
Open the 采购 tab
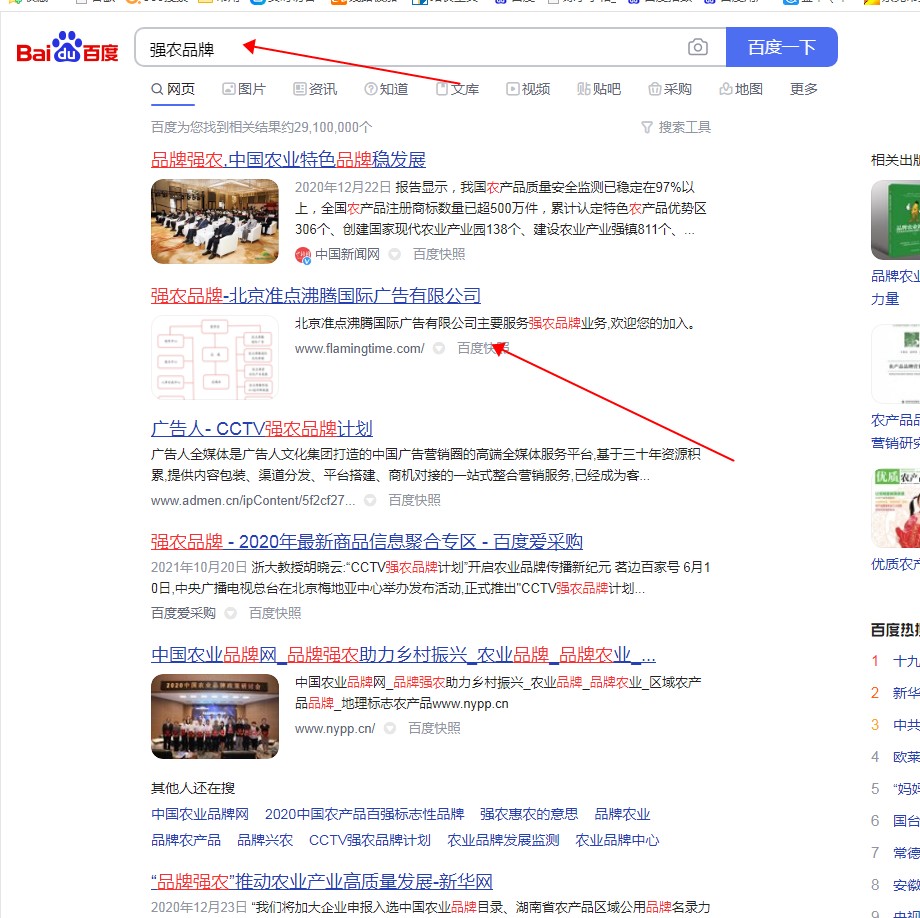point(670,89)
